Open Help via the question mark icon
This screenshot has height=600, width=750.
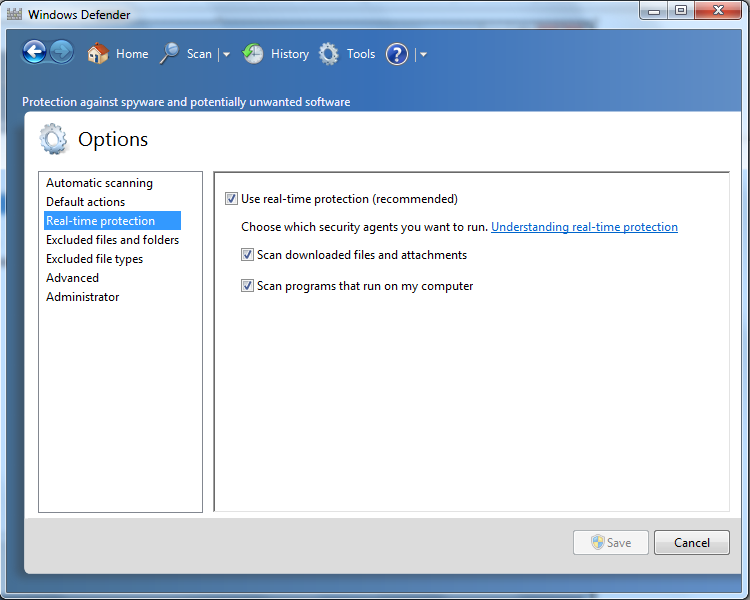[397, 54]
